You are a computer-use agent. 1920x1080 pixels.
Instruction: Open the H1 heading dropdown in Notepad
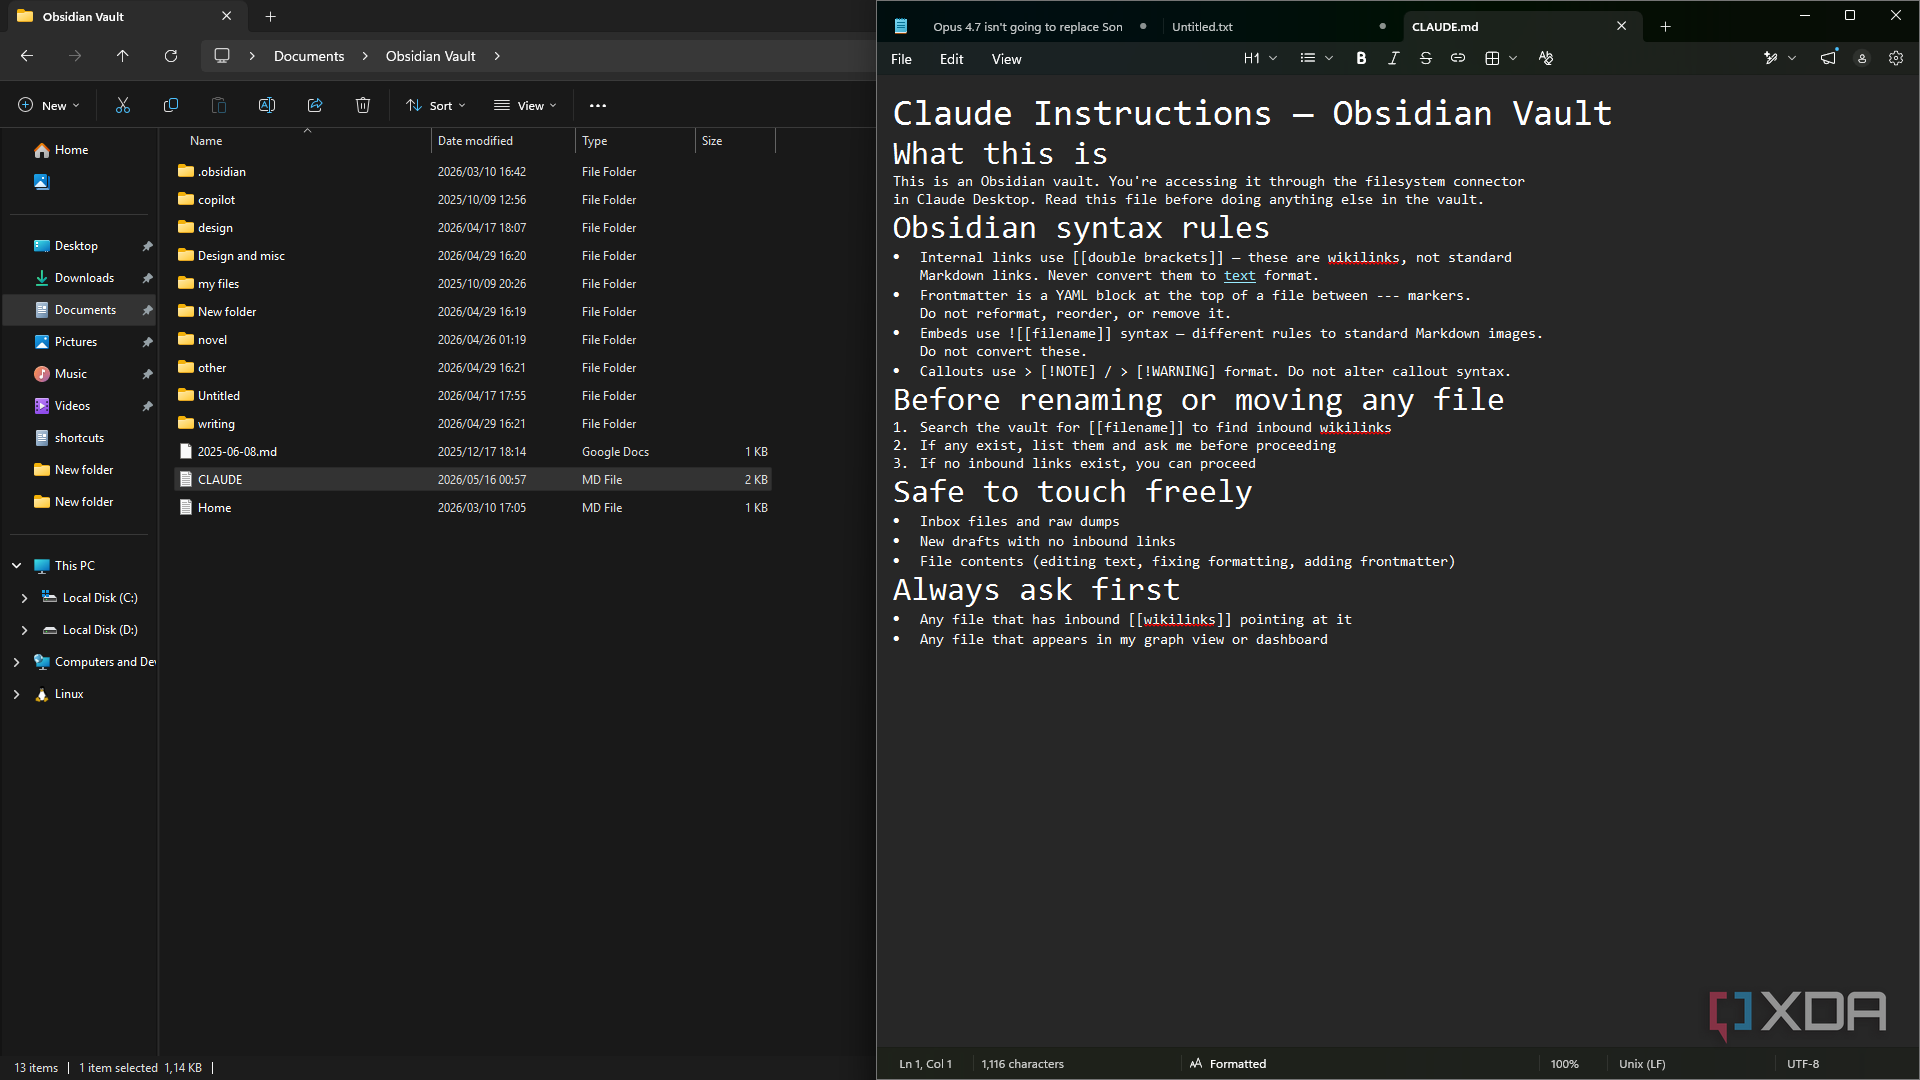tap(1260, 58)
